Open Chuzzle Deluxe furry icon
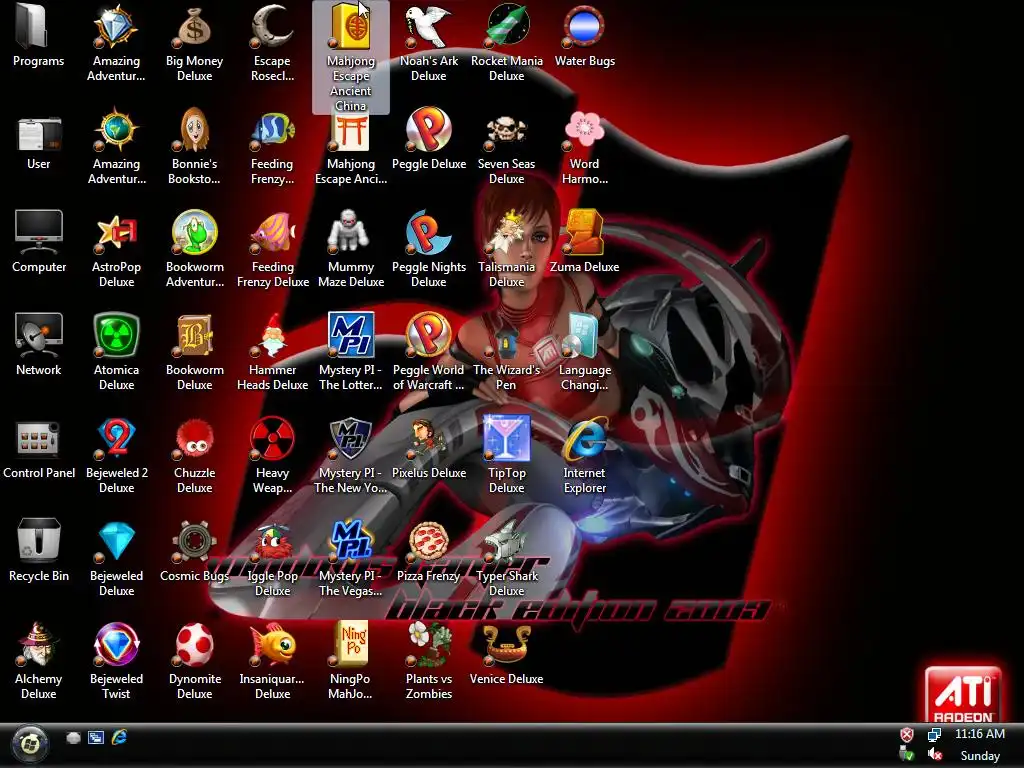1024x768 pixels. [x=194, y=440]
